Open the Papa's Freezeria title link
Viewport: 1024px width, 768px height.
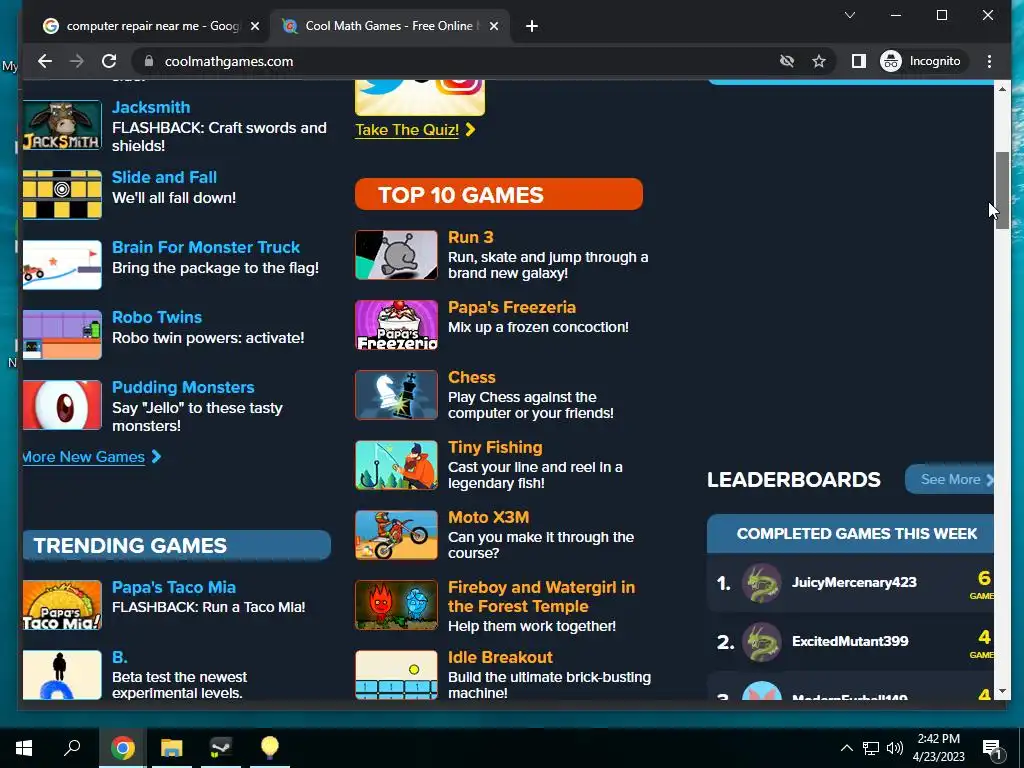tap(512, 307)
